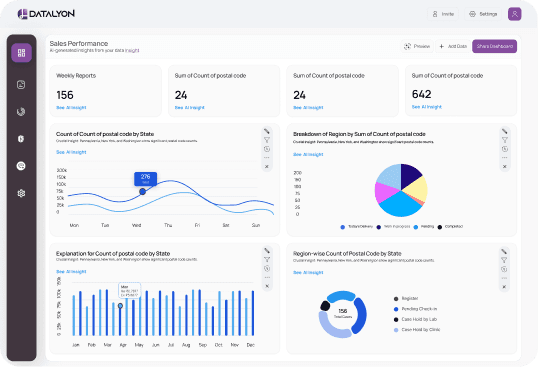Open history on Region-wise Count donut chart

tap(504, 269)
